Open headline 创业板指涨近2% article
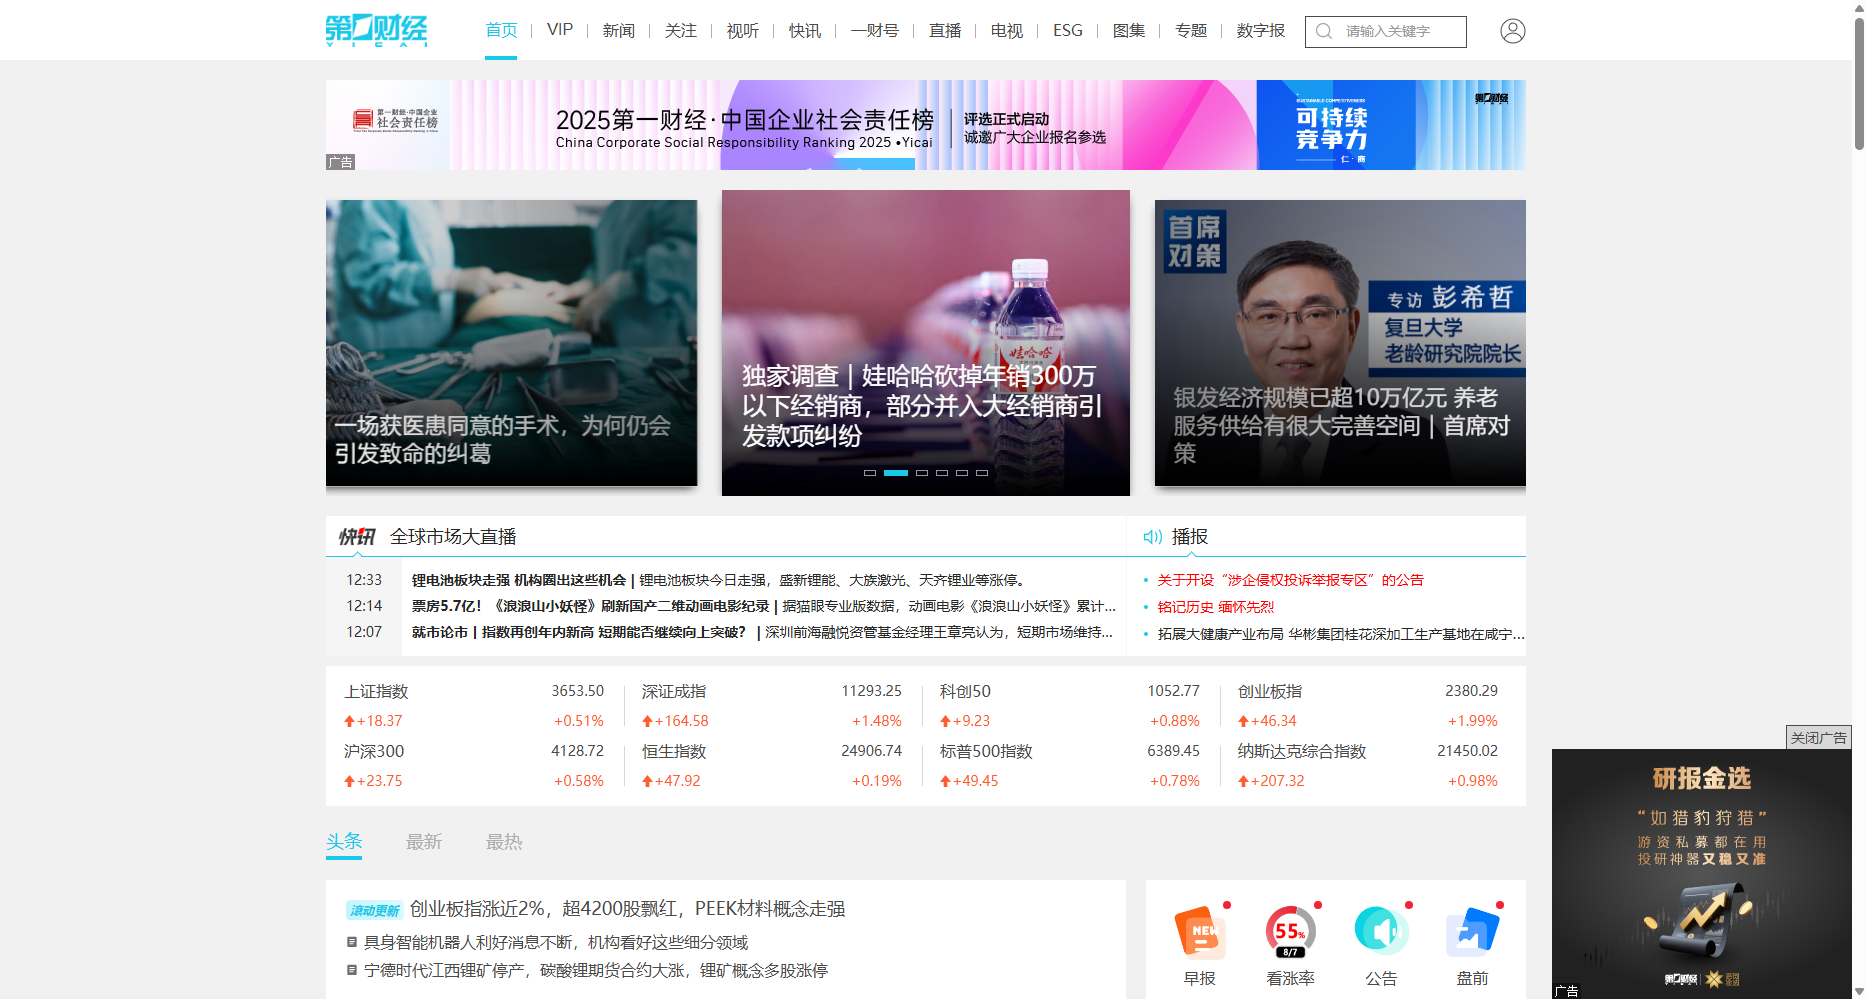This screenshot has width=1867, height=999. click(x=627, y=909)
